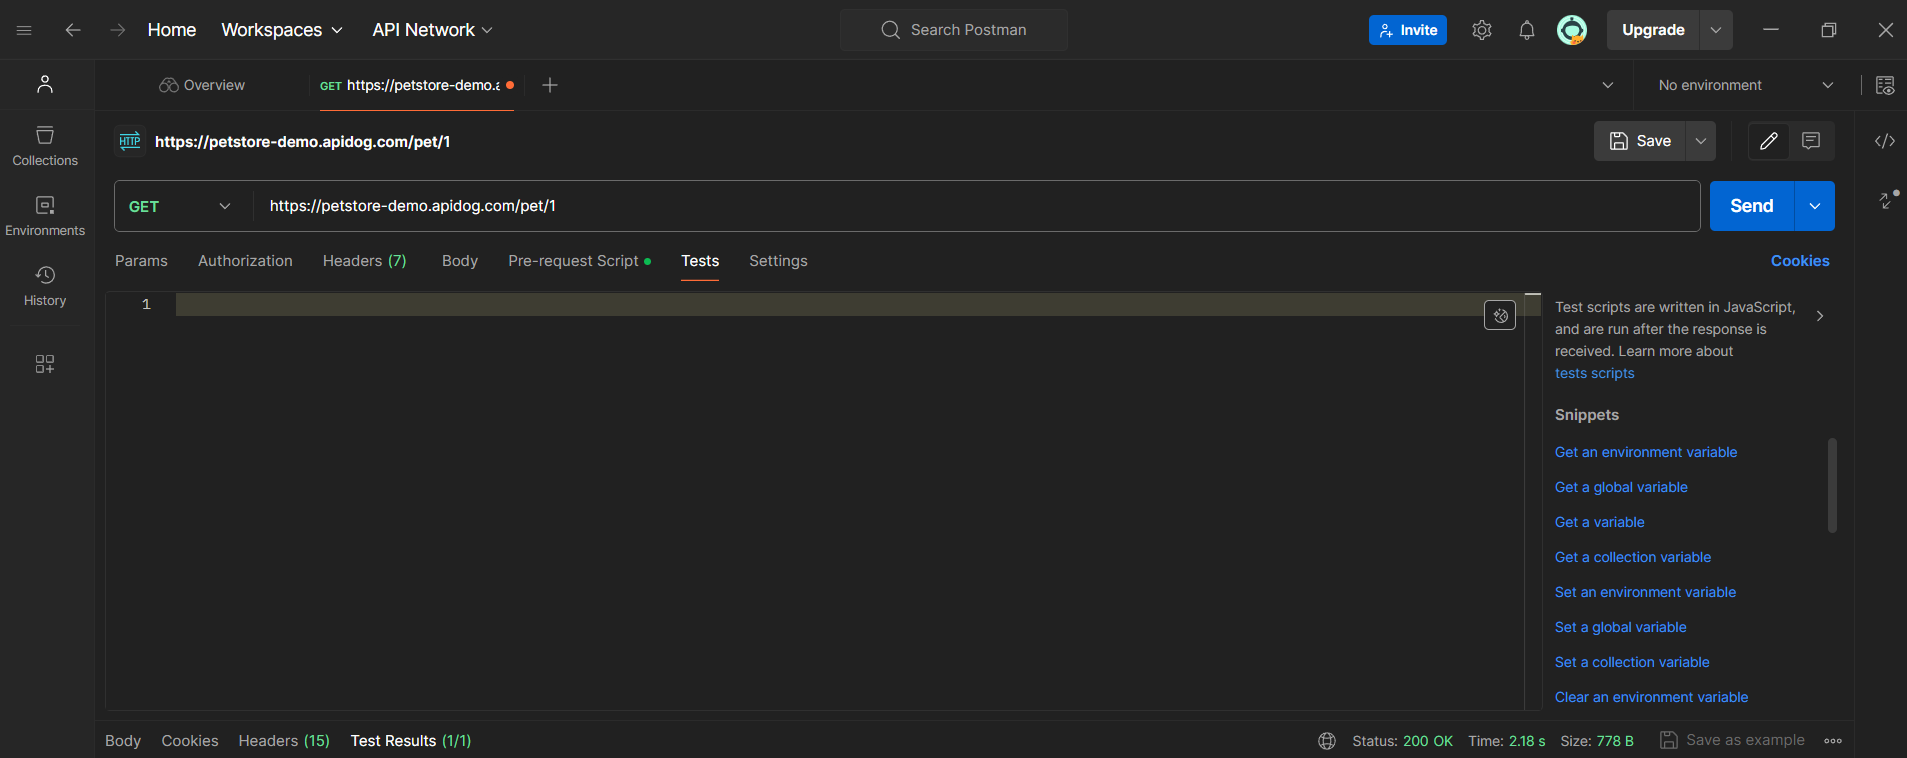The width and height of the screenshot is (1907, 758).
Task: Insert Get a global variable snippet
Action: click(1621, 487)
